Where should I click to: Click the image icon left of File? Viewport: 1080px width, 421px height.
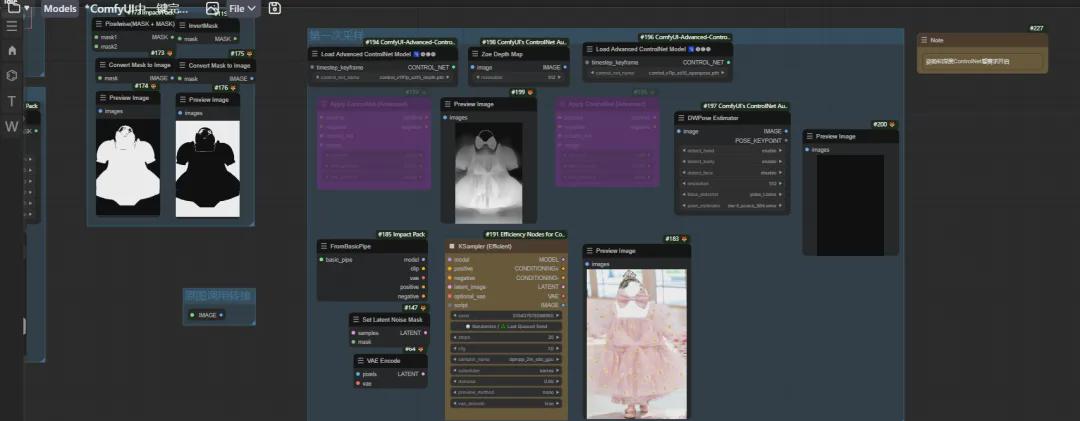point(212,8)
